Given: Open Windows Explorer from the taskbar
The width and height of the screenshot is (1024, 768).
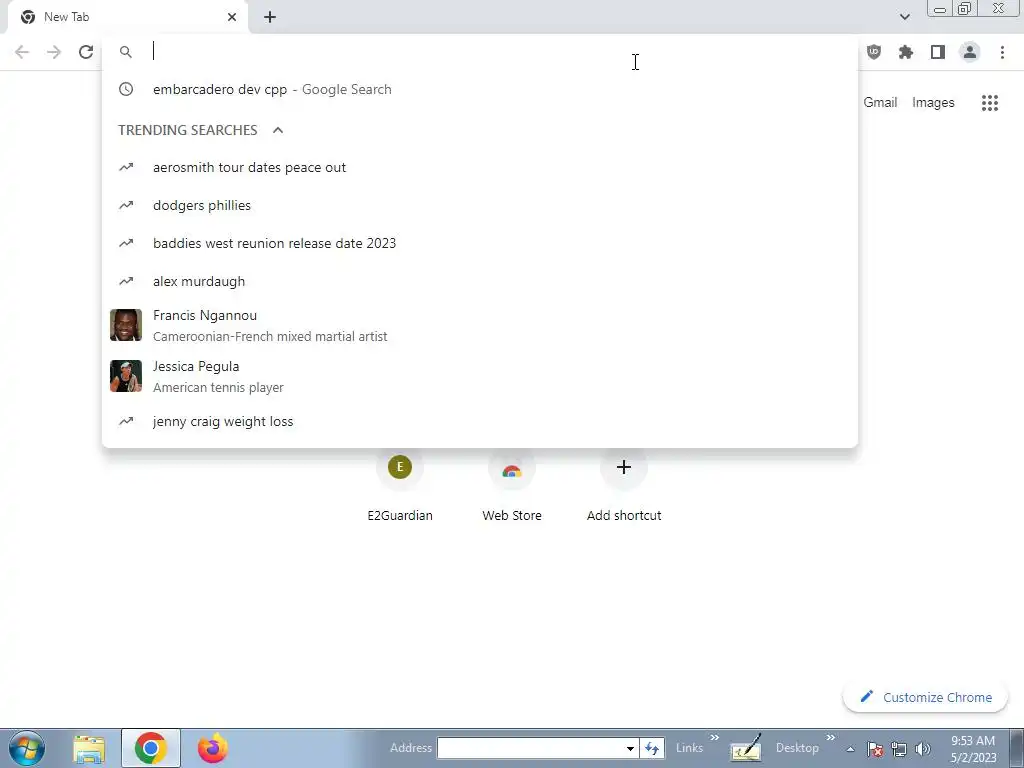Looking at the screenshot, I should pos(89,748).
